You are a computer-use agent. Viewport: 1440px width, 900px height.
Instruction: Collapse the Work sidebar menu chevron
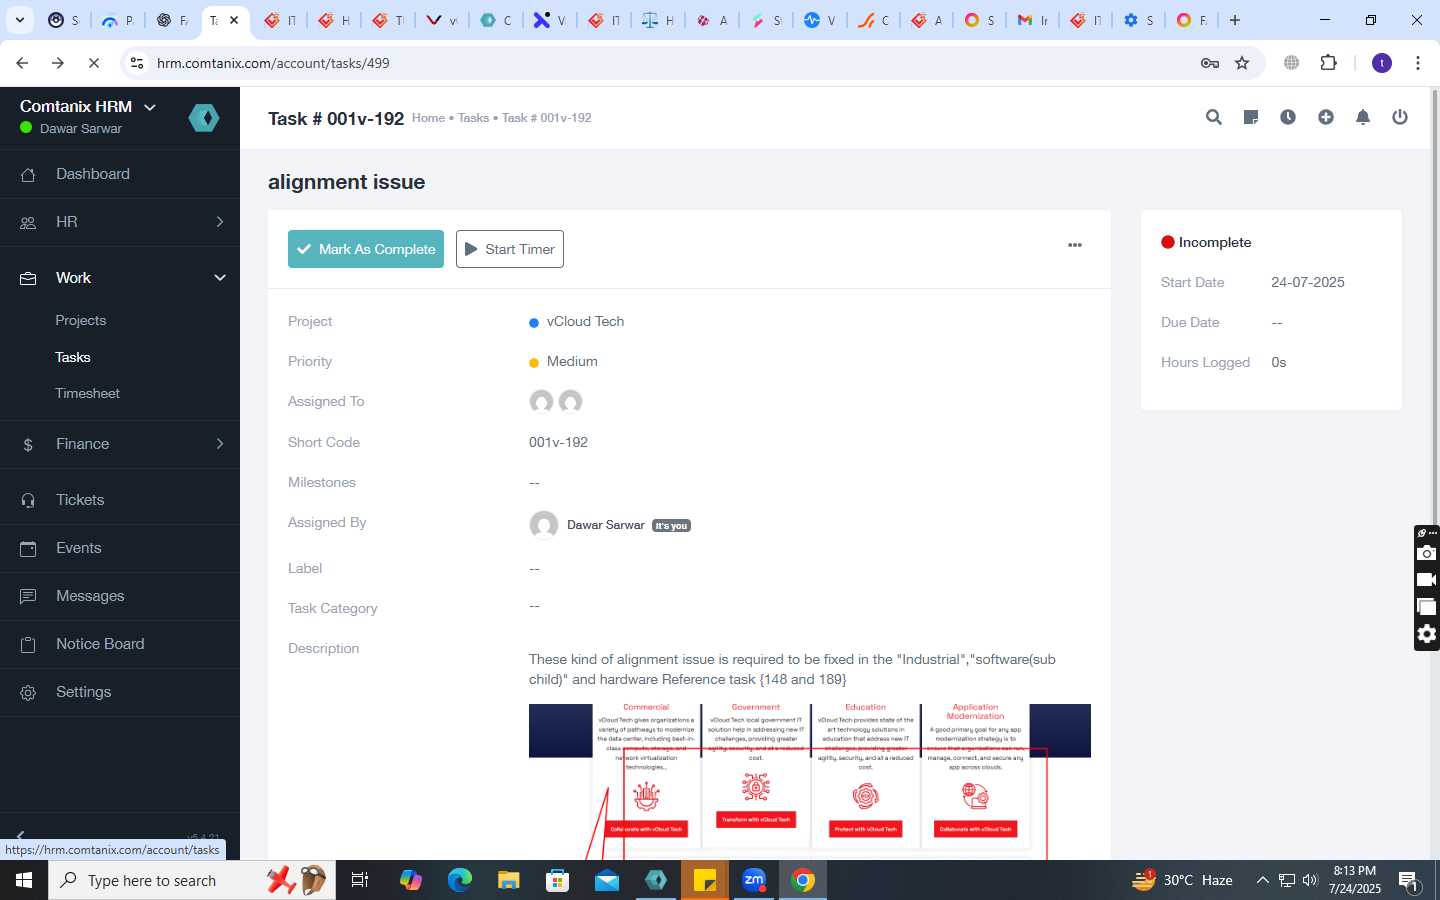tap(220, 278)
